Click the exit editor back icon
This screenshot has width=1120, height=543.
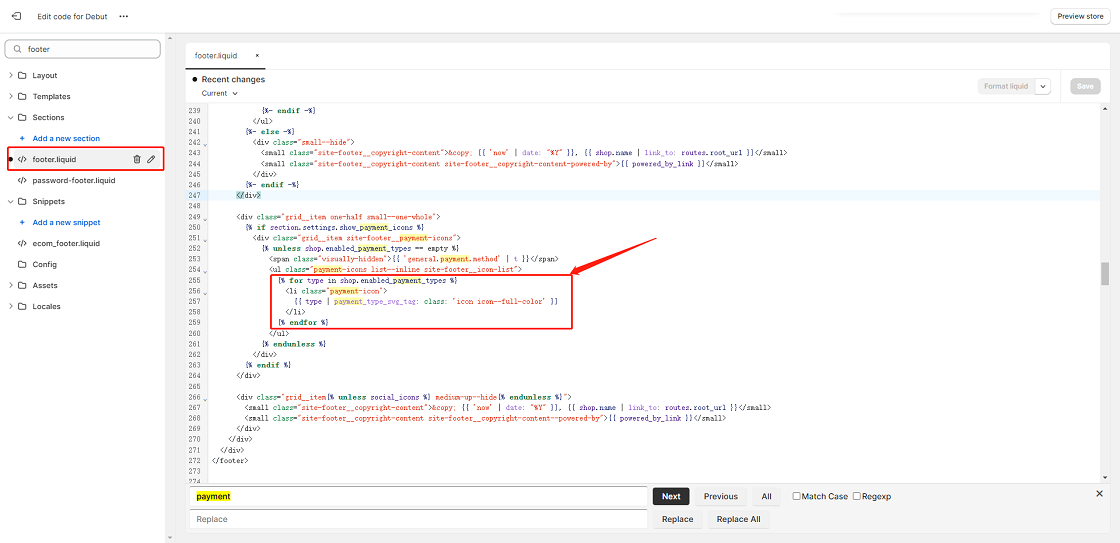click(16, 16)
